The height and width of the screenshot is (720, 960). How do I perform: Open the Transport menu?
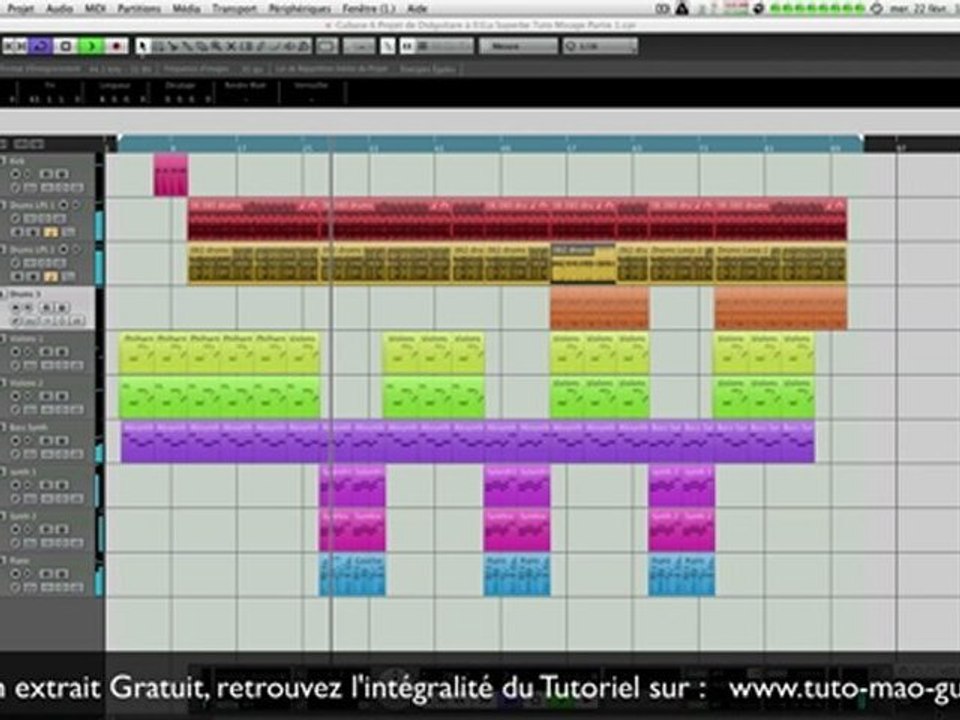click(x=234, y=9)
